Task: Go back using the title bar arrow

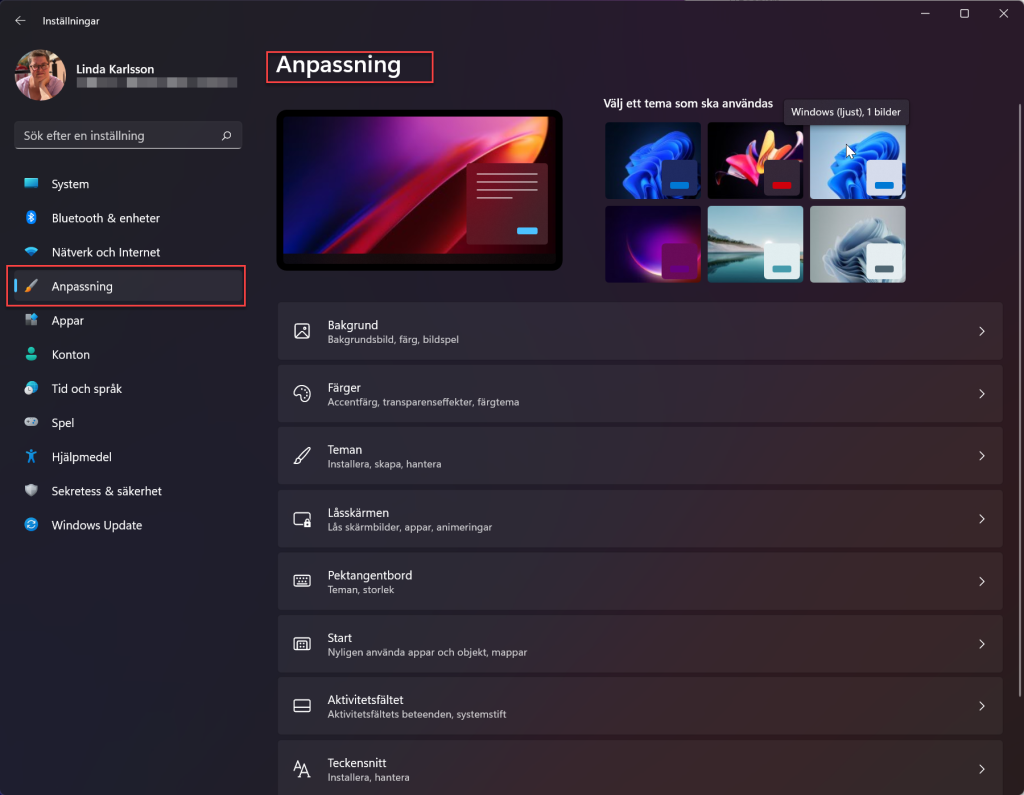Action: point(20,21)
